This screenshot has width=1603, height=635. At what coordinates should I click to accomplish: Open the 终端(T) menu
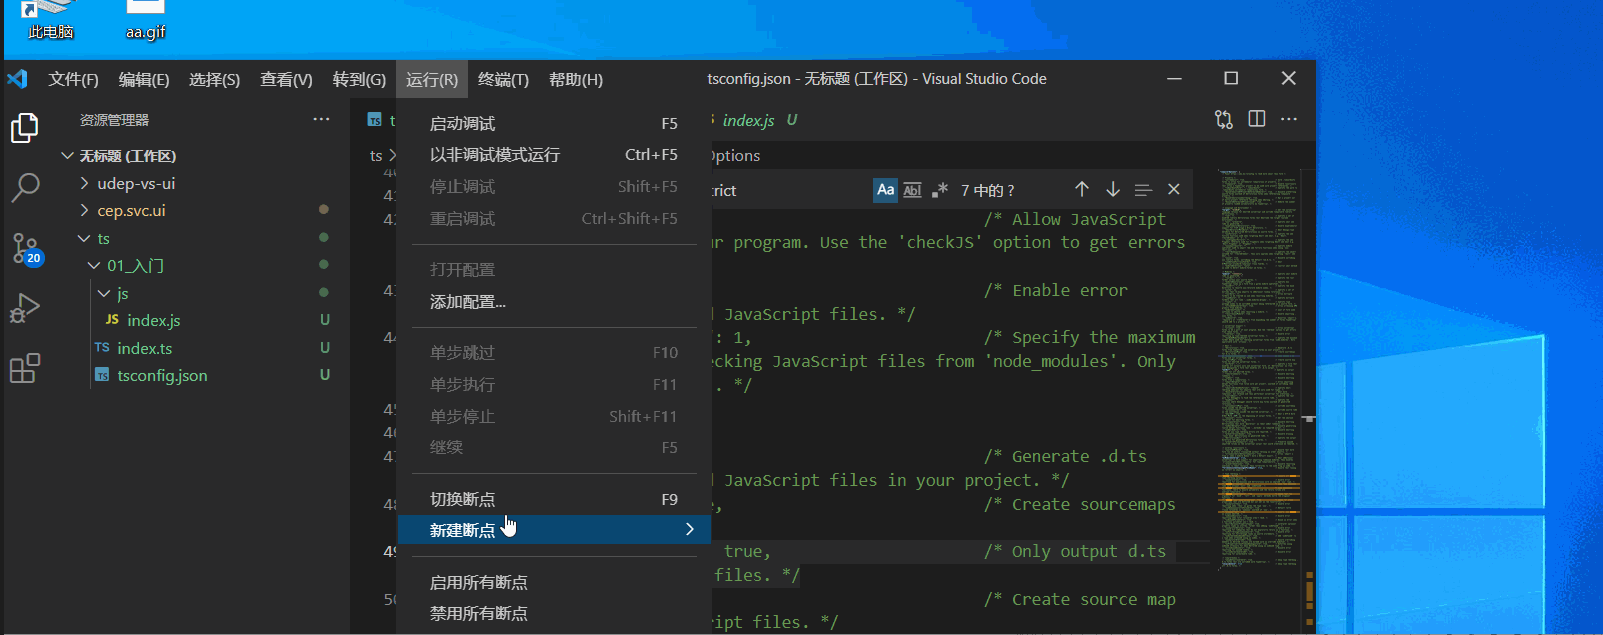(x=503, y=80)
